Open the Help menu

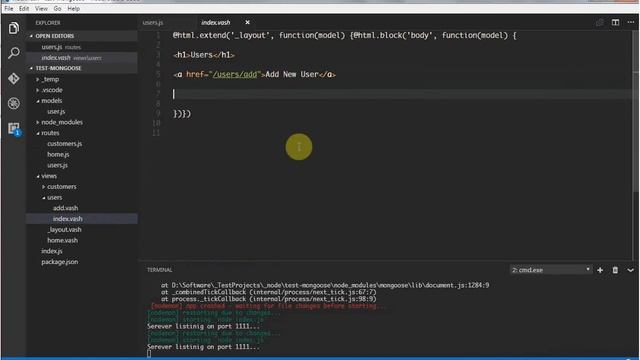click(x=73, y=8)
